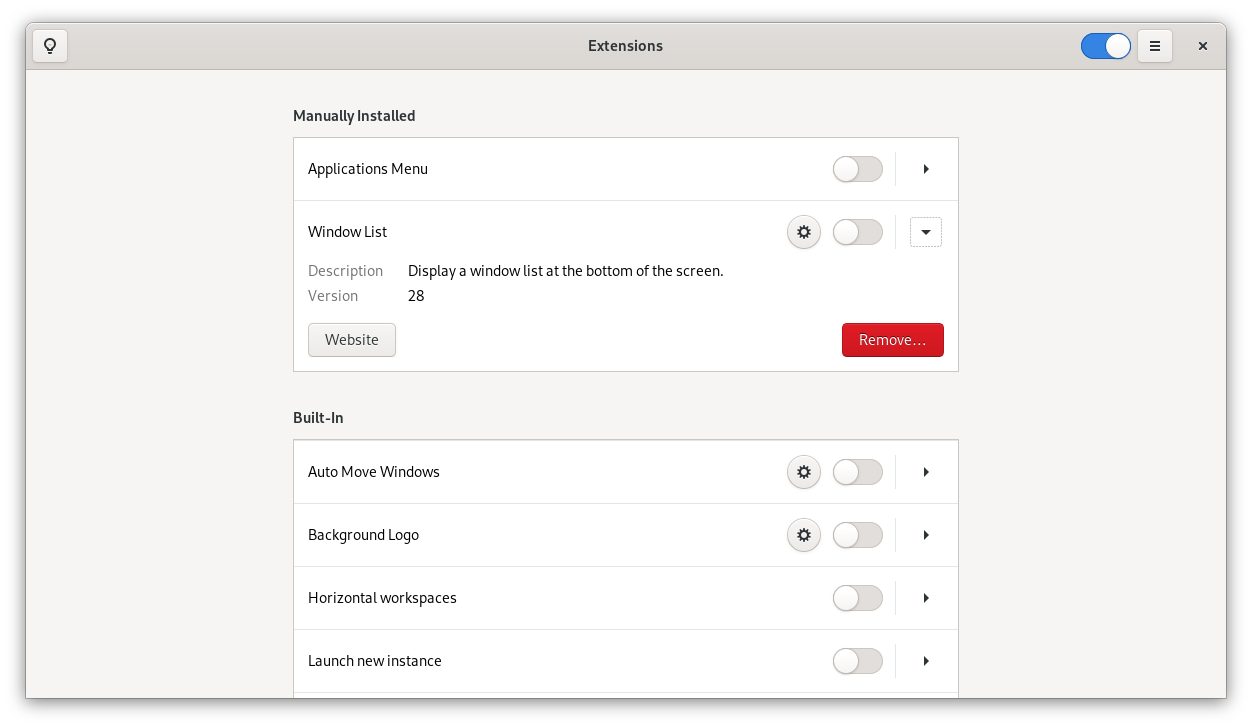The height and width of the screenshot is (727, 1252).
Task: Enable the Background Logo extension
Action: point(858,535)
